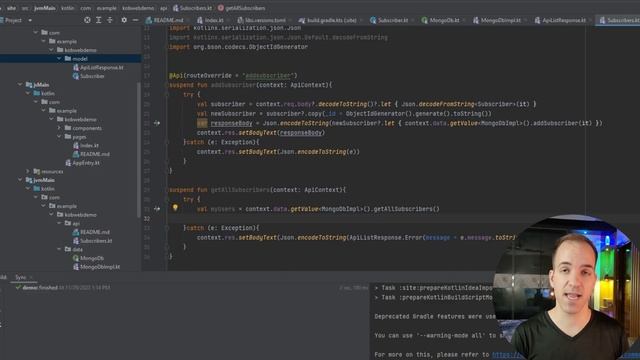Click the jsMain module folder icon
Image resolution: width=640 pixels, height=360 pixels.
29,84
